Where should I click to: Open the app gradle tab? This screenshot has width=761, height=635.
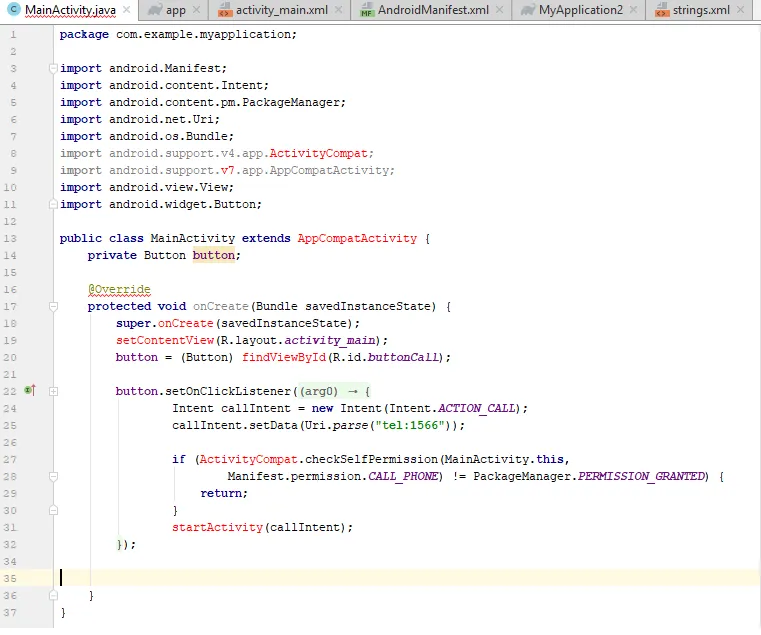175,10
